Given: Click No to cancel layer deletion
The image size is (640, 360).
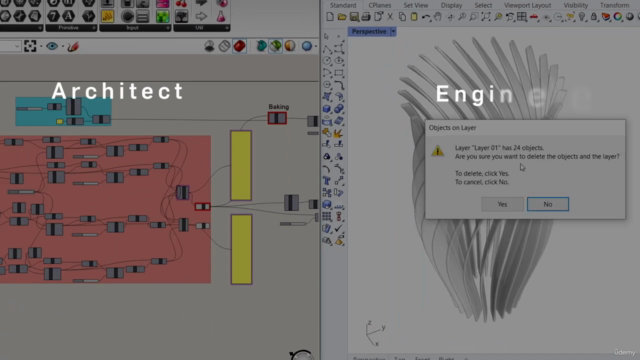Looking at the screenshot, I should coord(548,204).
